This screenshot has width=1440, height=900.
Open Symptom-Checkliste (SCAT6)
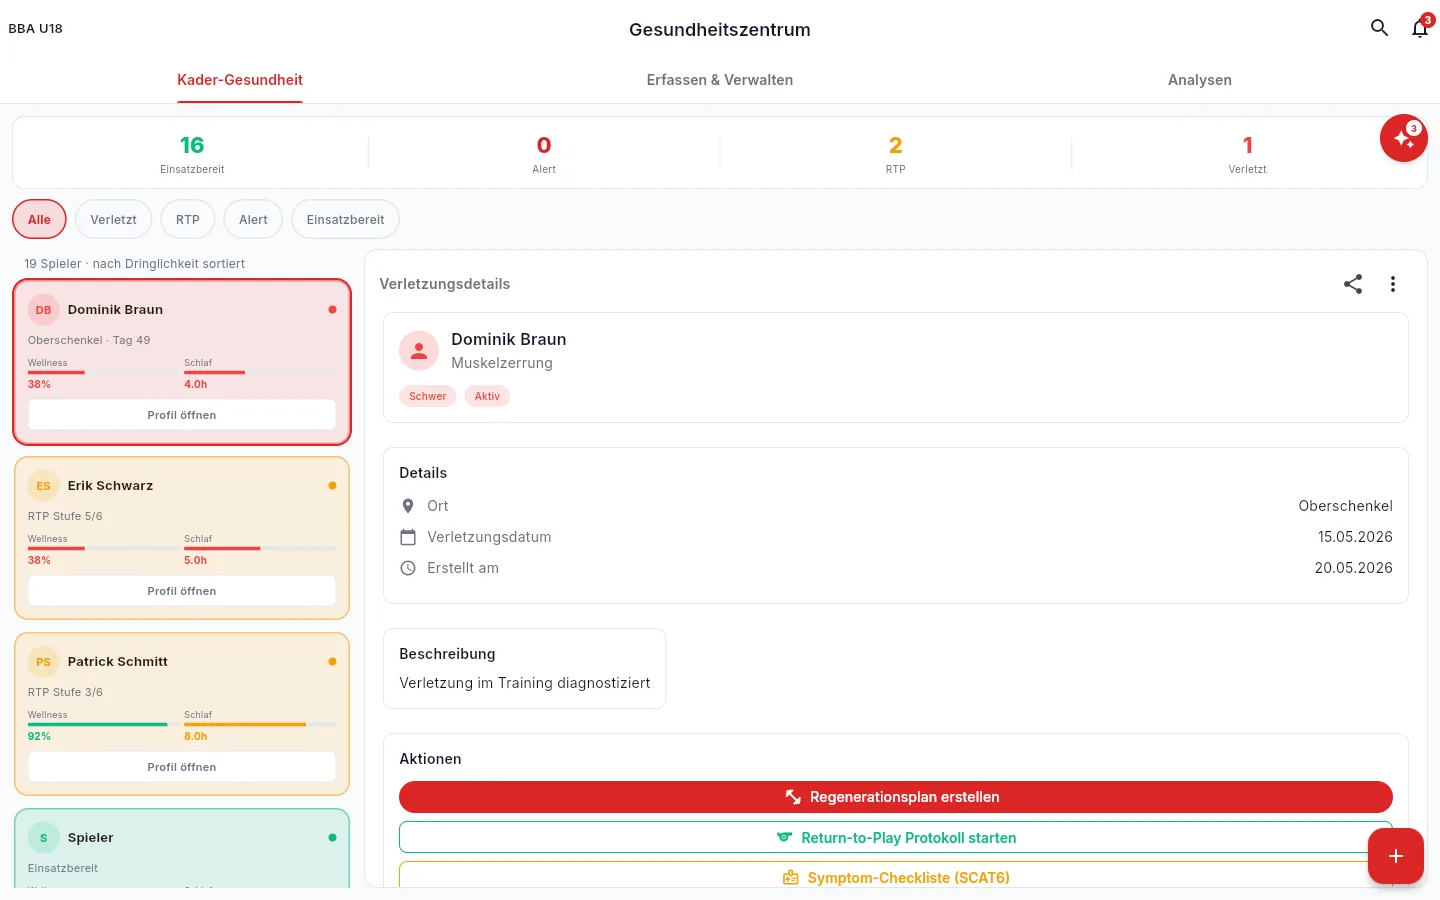(x=896, y=875)
